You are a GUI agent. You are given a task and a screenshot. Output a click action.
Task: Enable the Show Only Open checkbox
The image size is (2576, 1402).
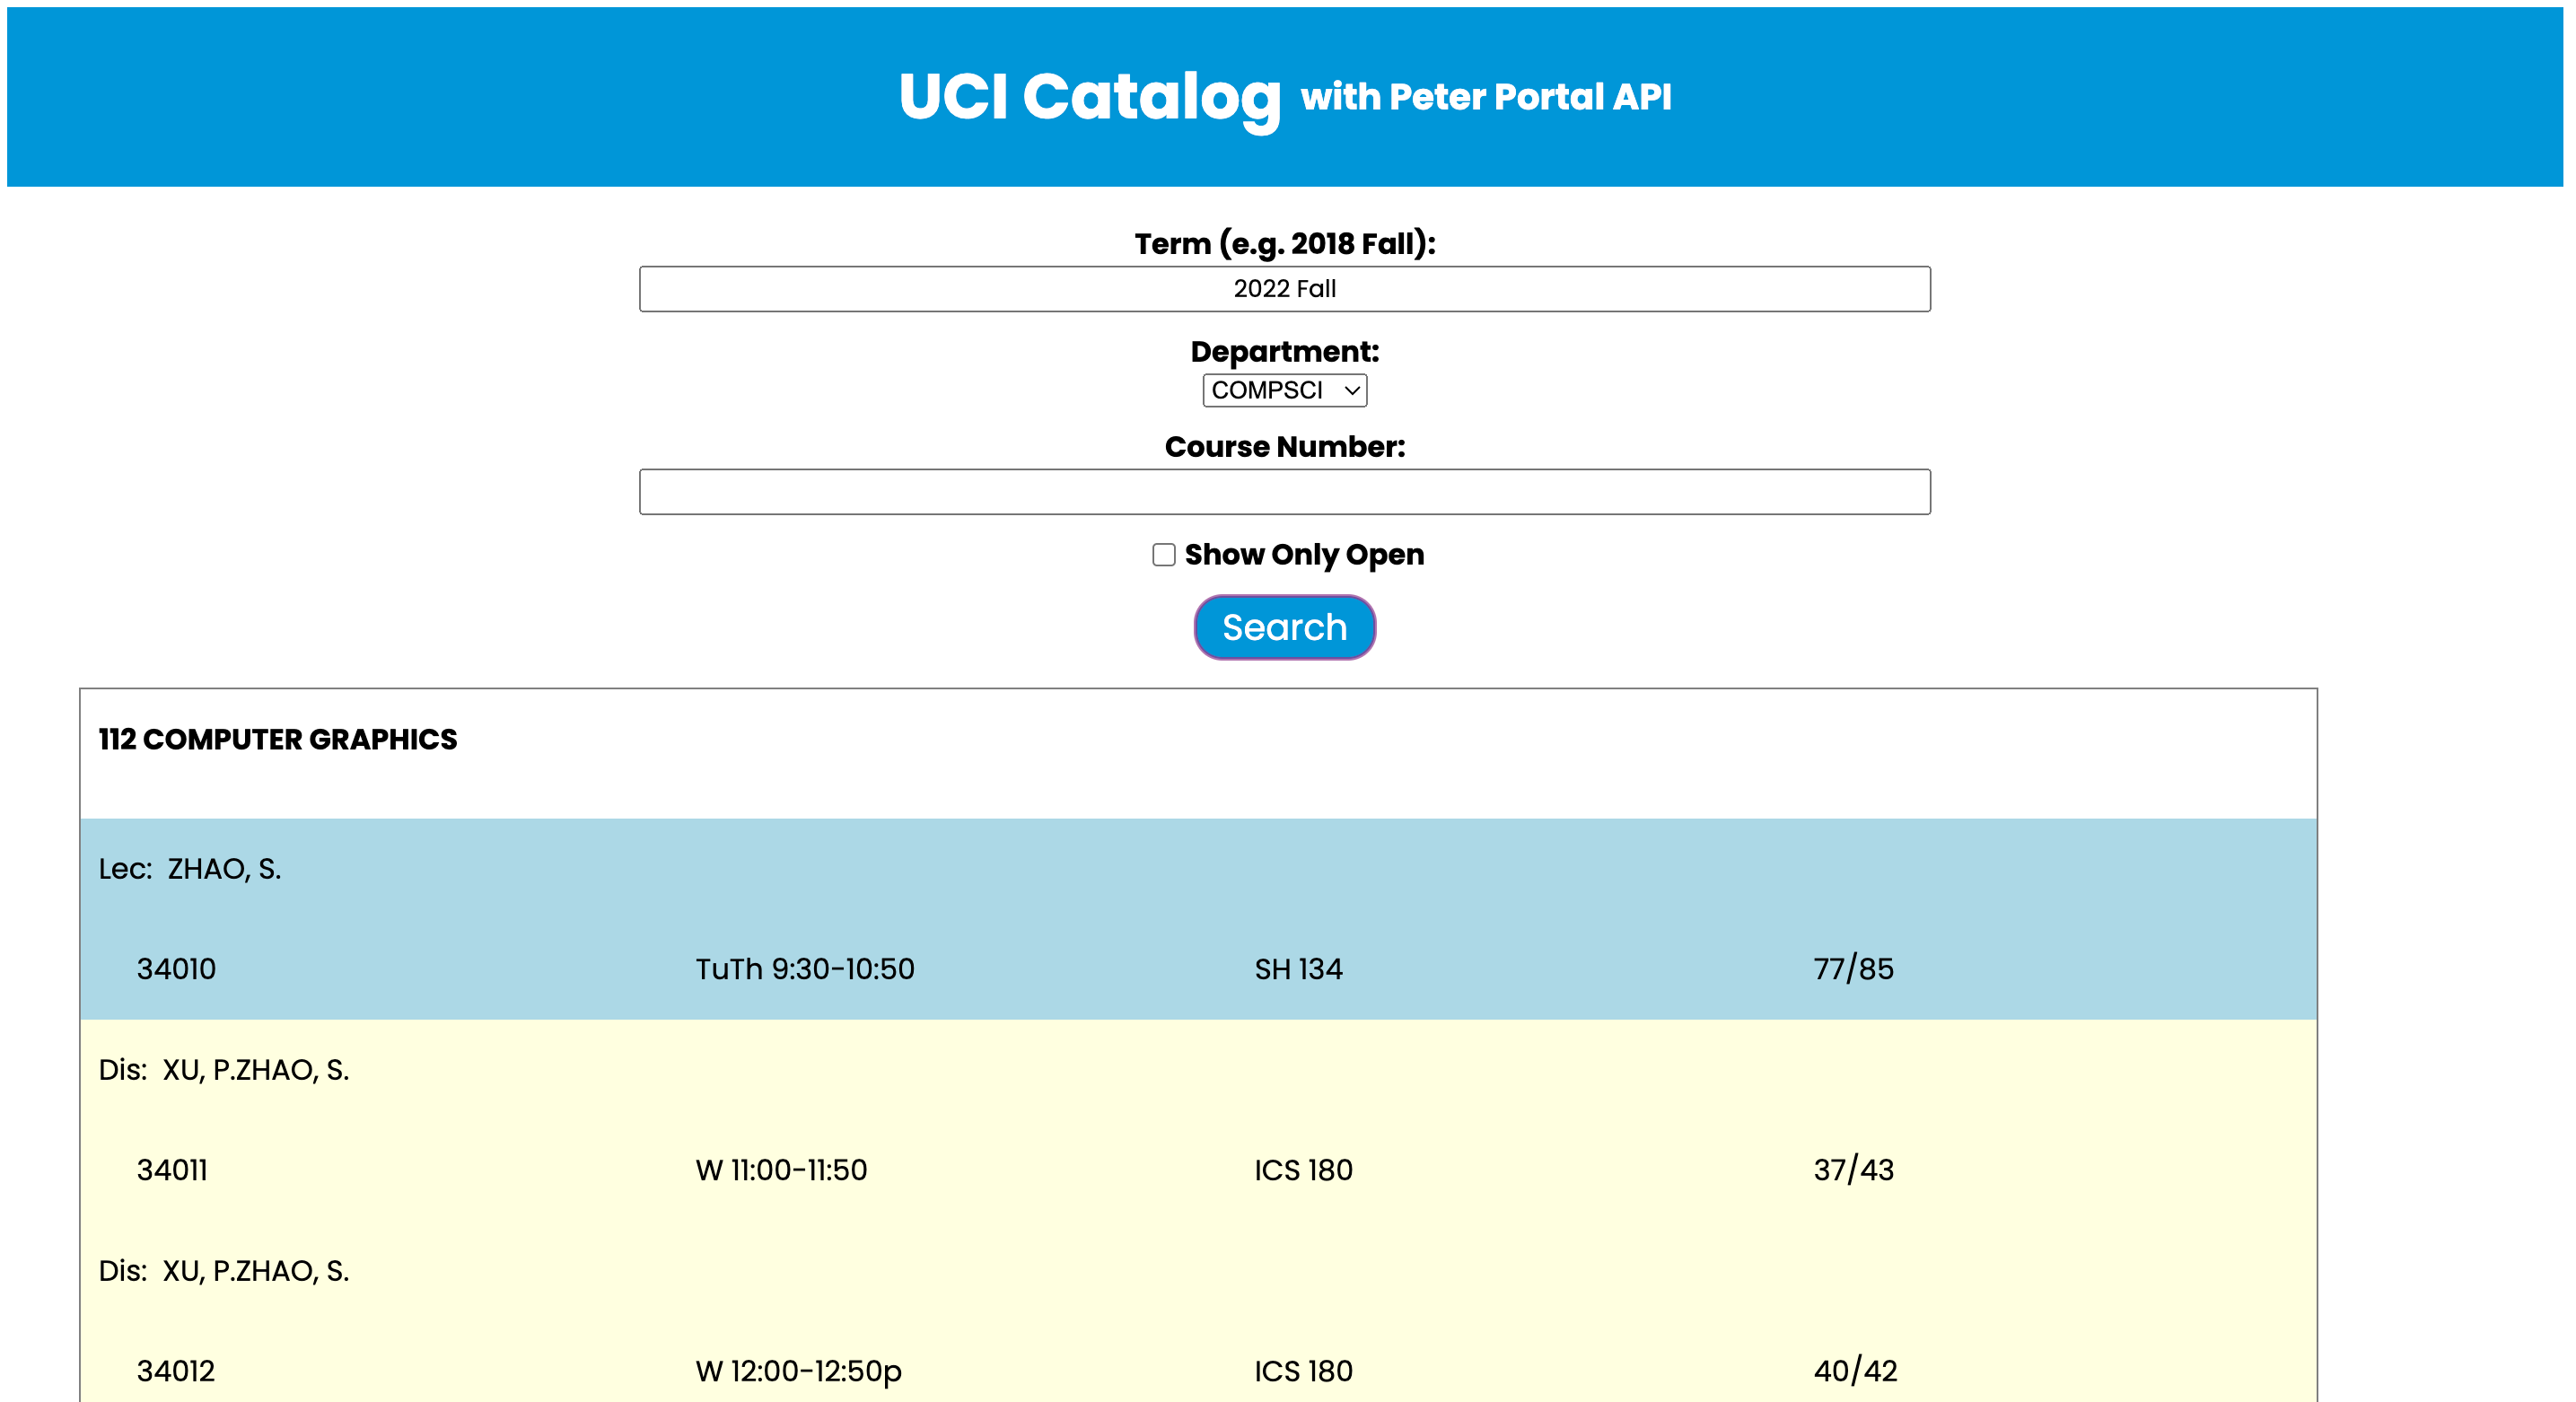tap(1163, 555)
